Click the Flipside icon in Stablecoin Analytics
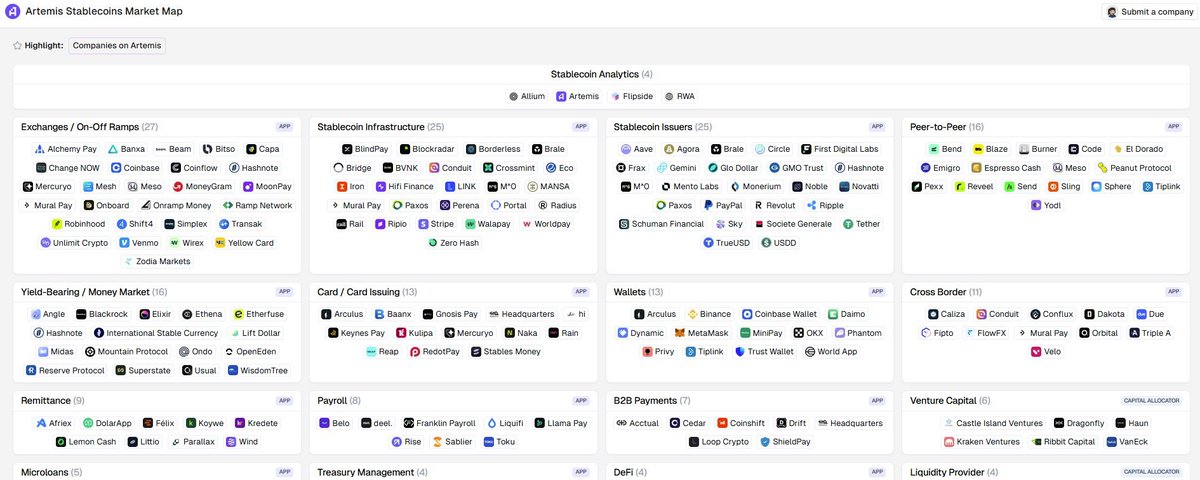The width and height of the screenshot is (1200, 480). coord(616,96)
